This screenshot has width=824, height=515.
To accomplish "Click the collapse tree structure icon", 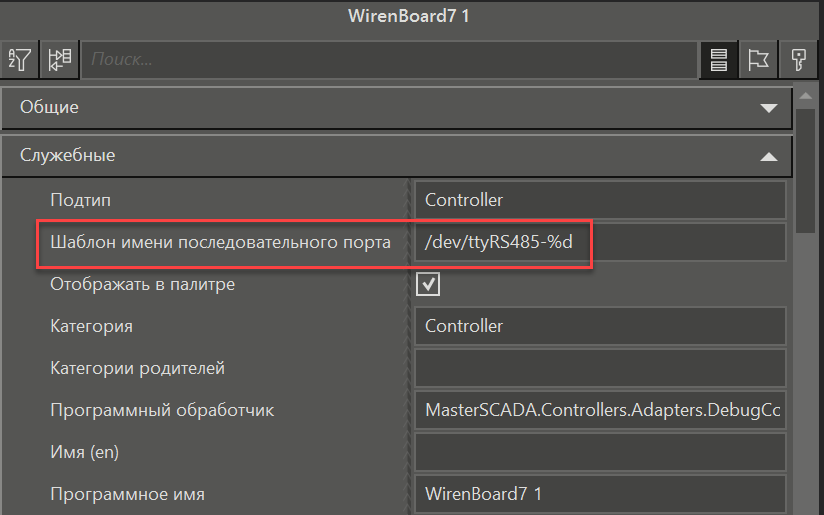I will 59,59.
